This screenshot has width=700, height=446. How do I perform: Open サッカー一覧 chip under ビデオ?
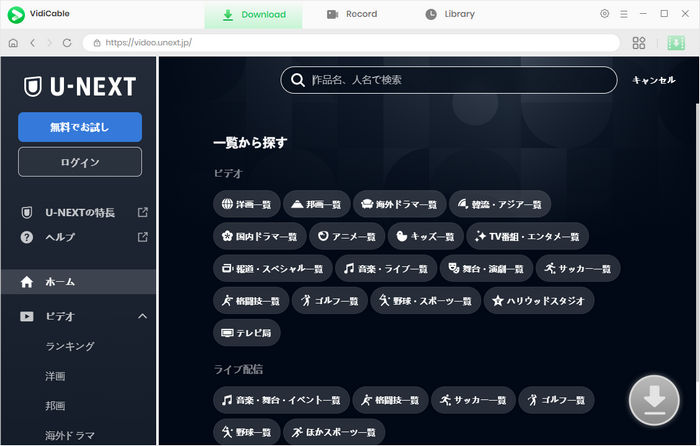click(578, 269)
